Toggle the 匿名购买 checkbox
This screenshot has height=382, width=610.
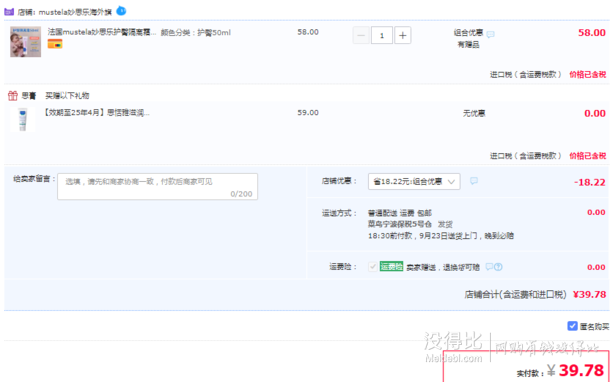click(x=572, y=326)
